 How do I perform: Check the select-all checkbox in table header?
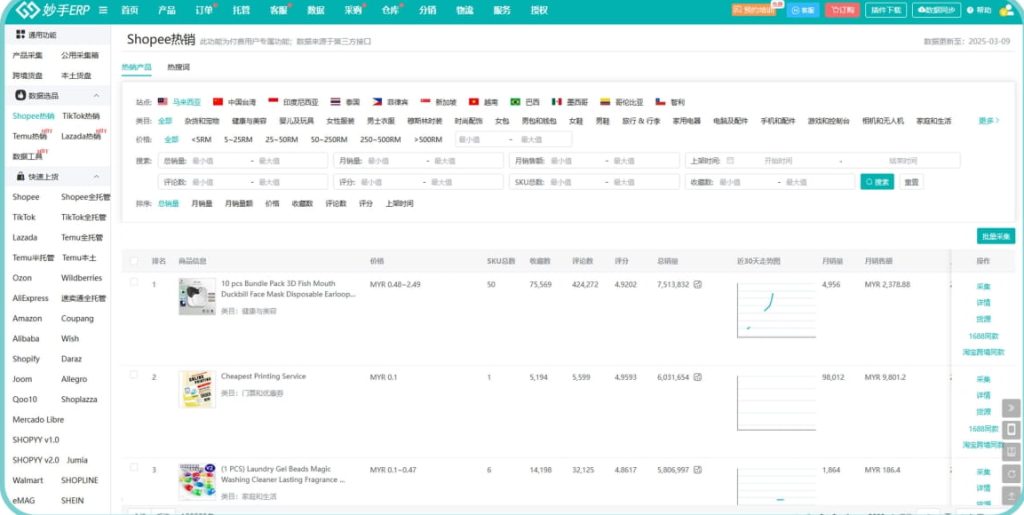pyautogui.click(x=134, y=261)
